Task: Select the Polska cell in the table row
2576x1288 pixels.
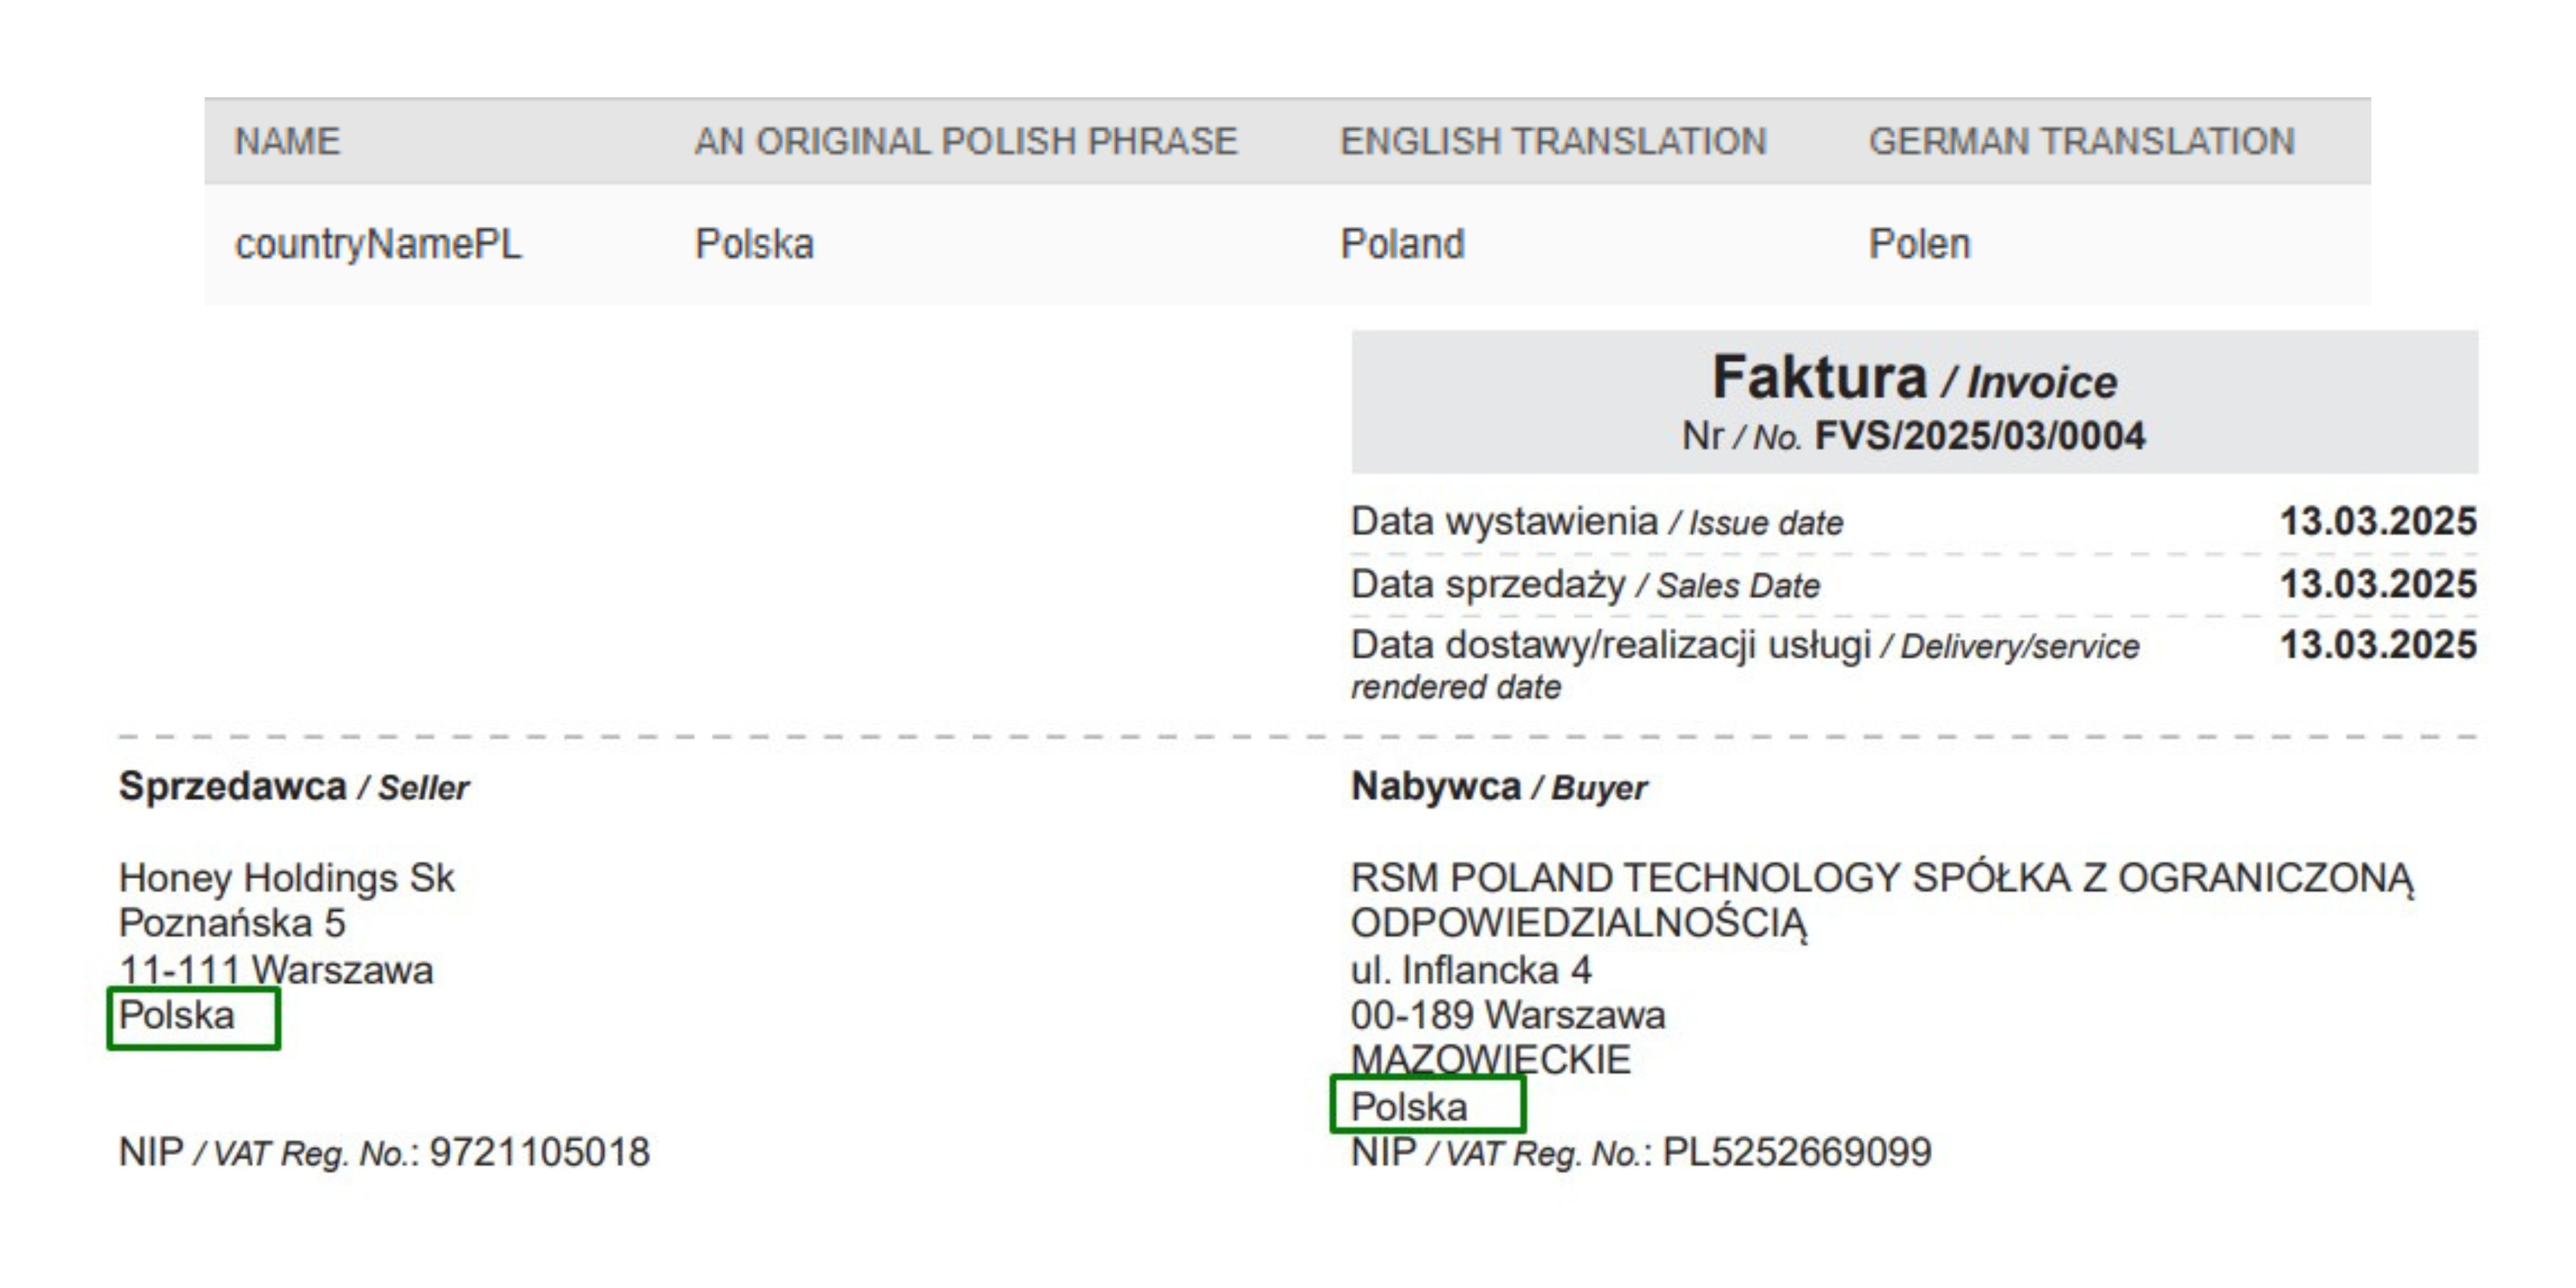Action: click(754, 245)
